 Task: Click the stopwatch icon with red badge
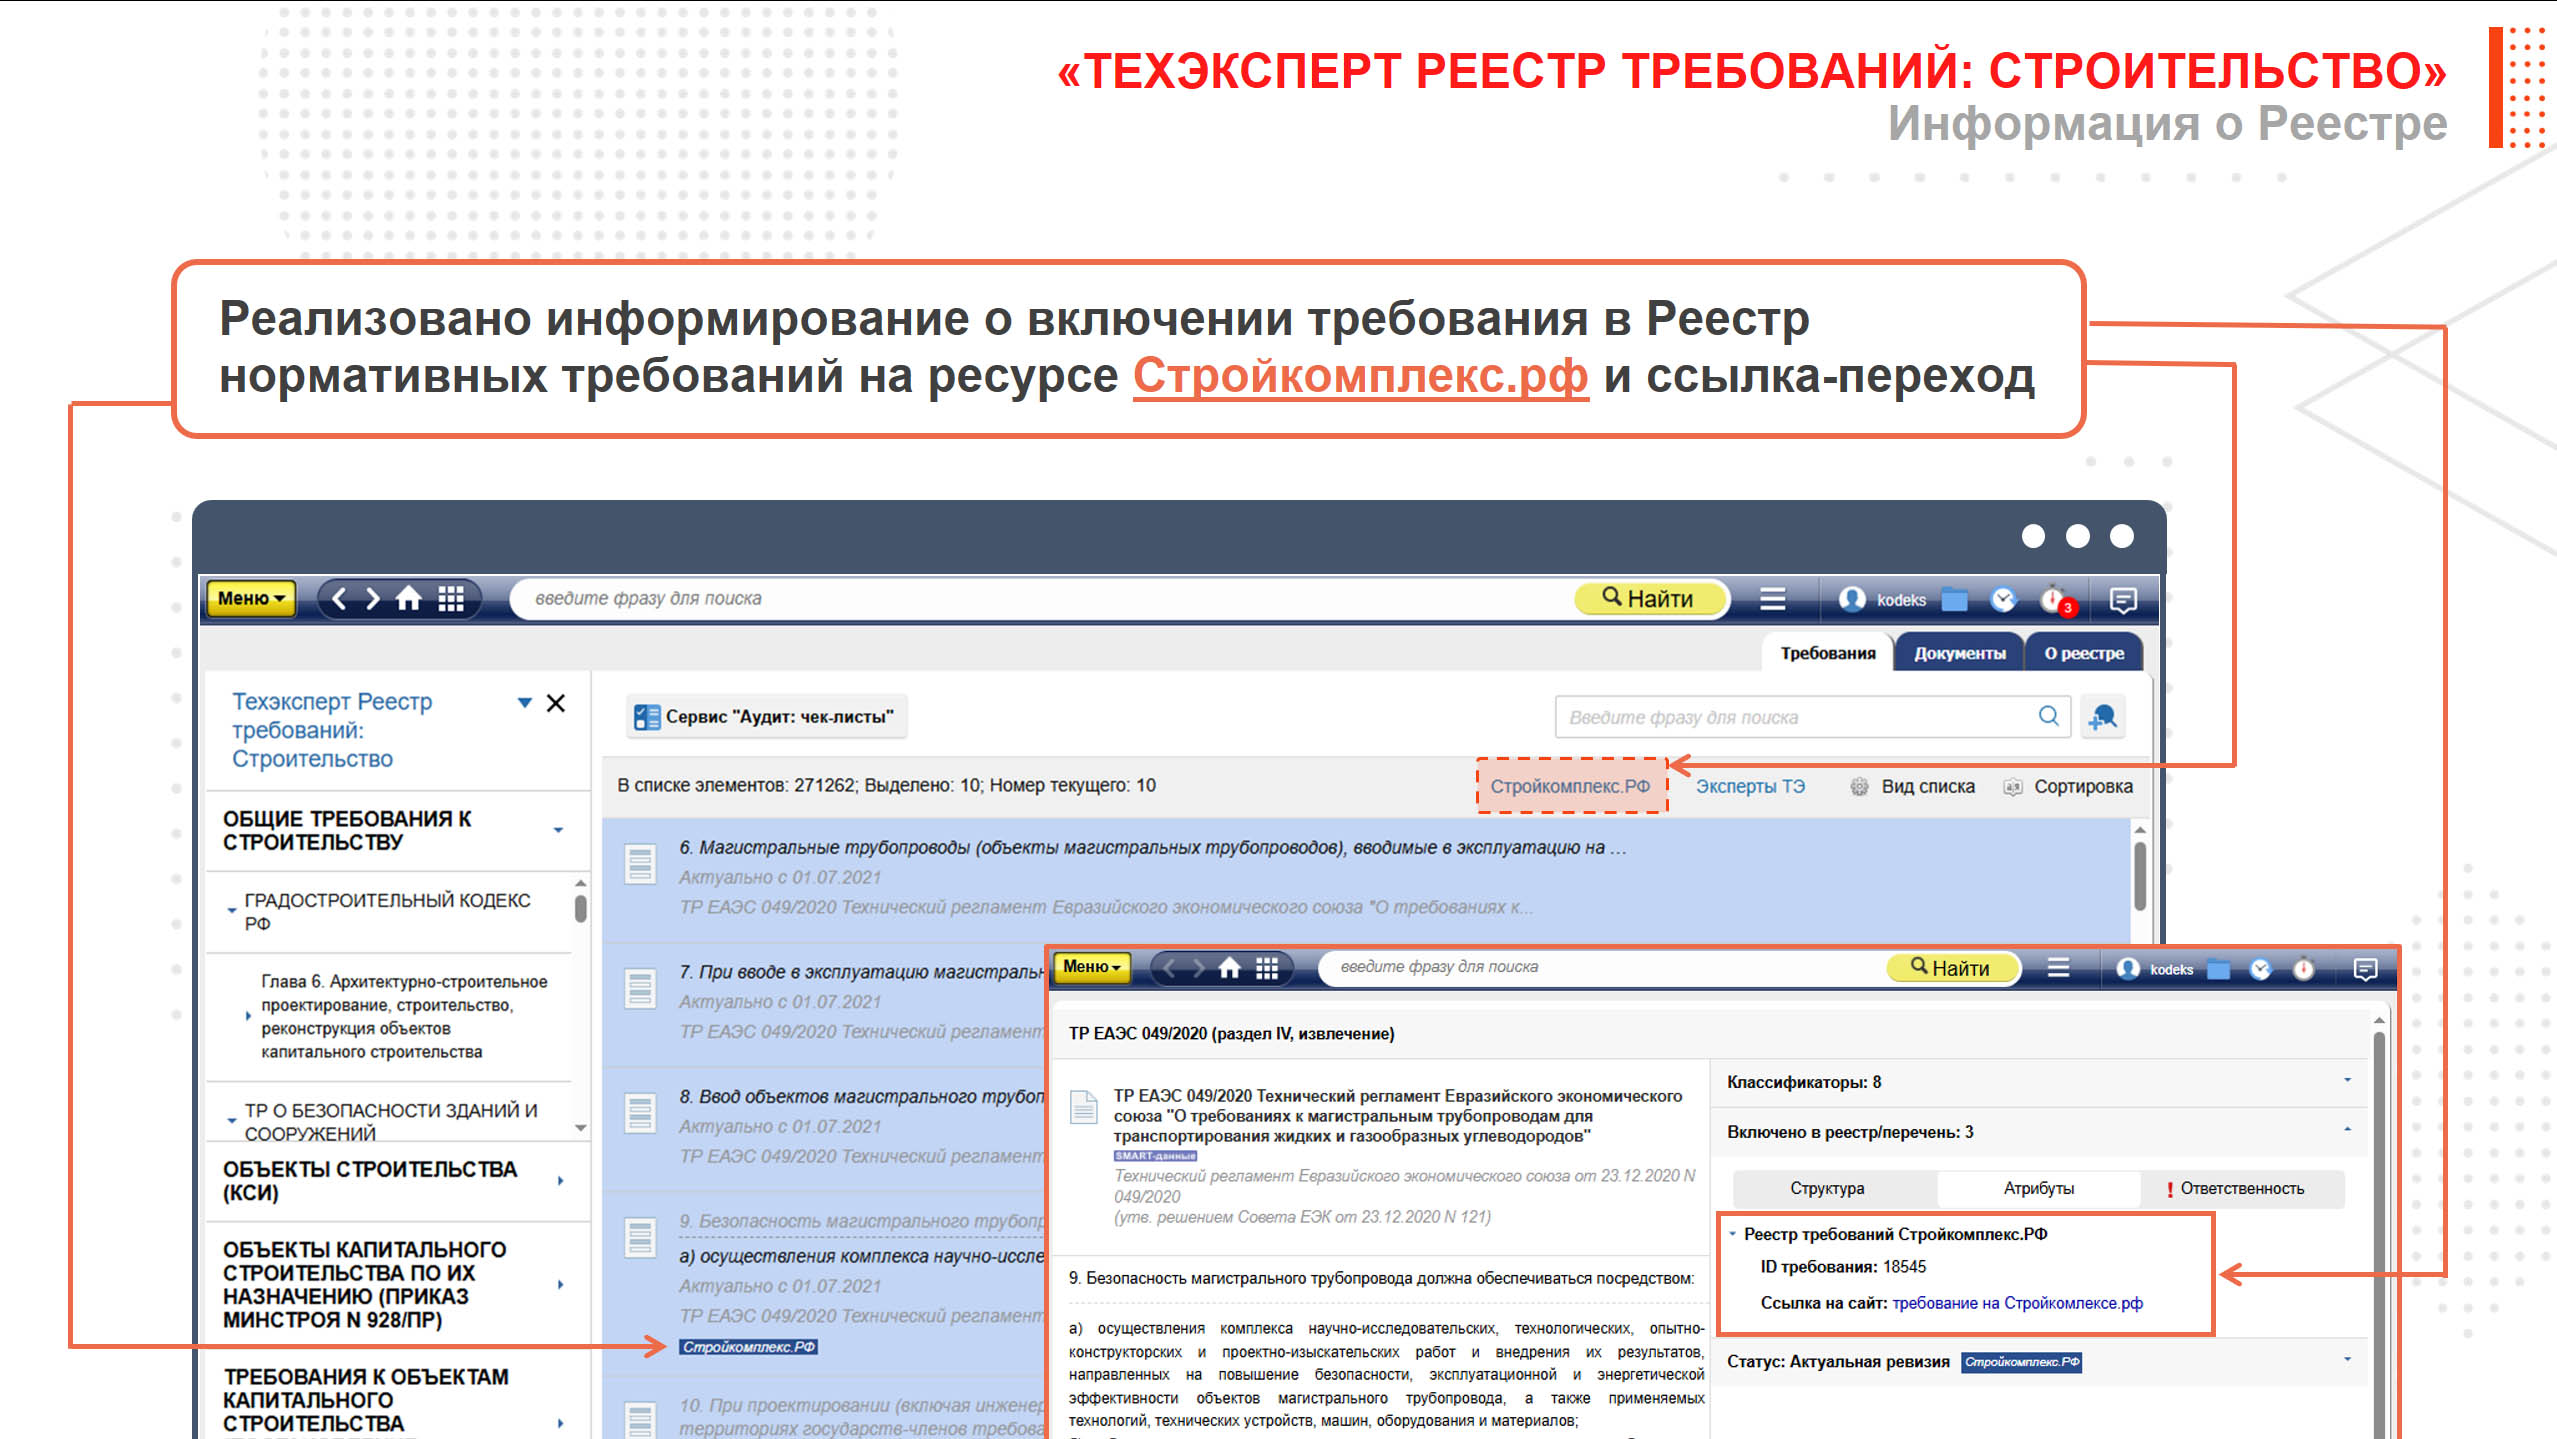point(2053,600)
